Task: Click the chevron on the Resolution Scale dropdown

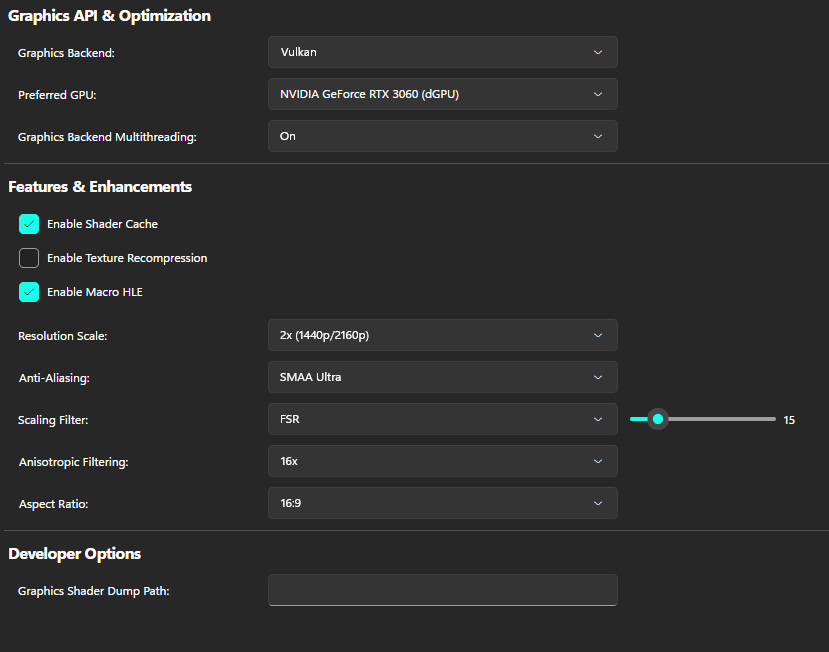Action: [x=597, y=335]
